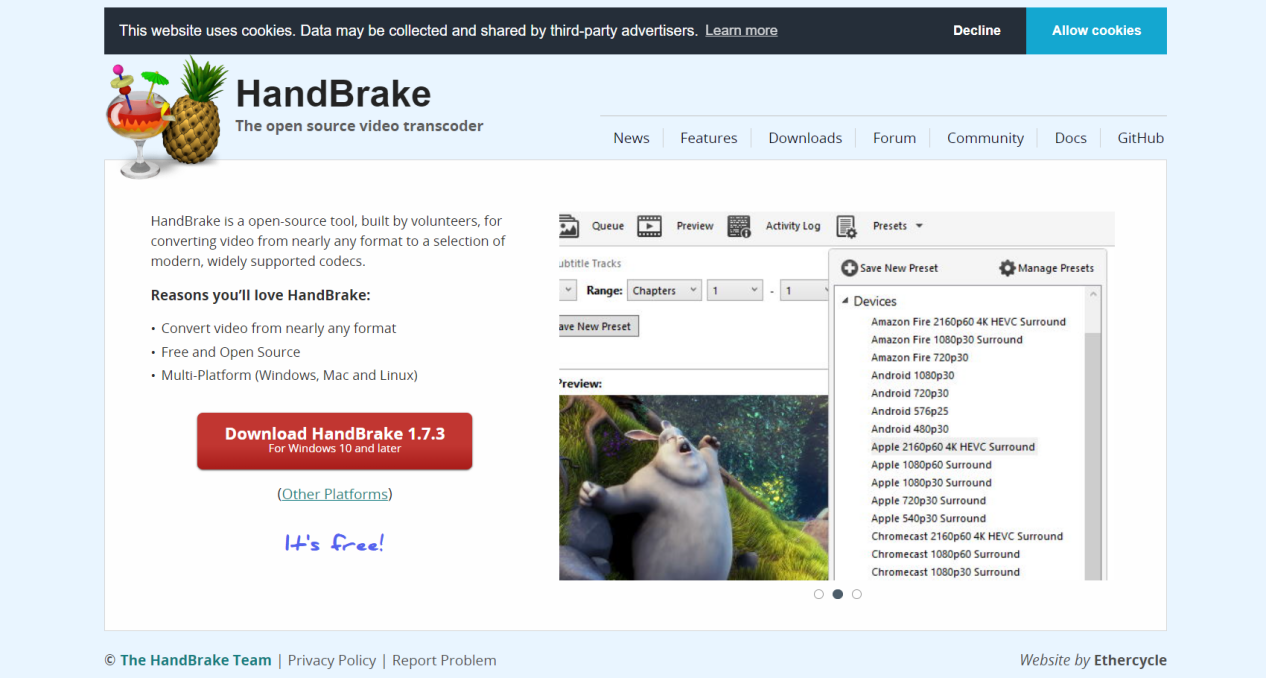This screenshot has width=1266, height=678.
Task: Decline the cookies
Action: click(977, 31)
